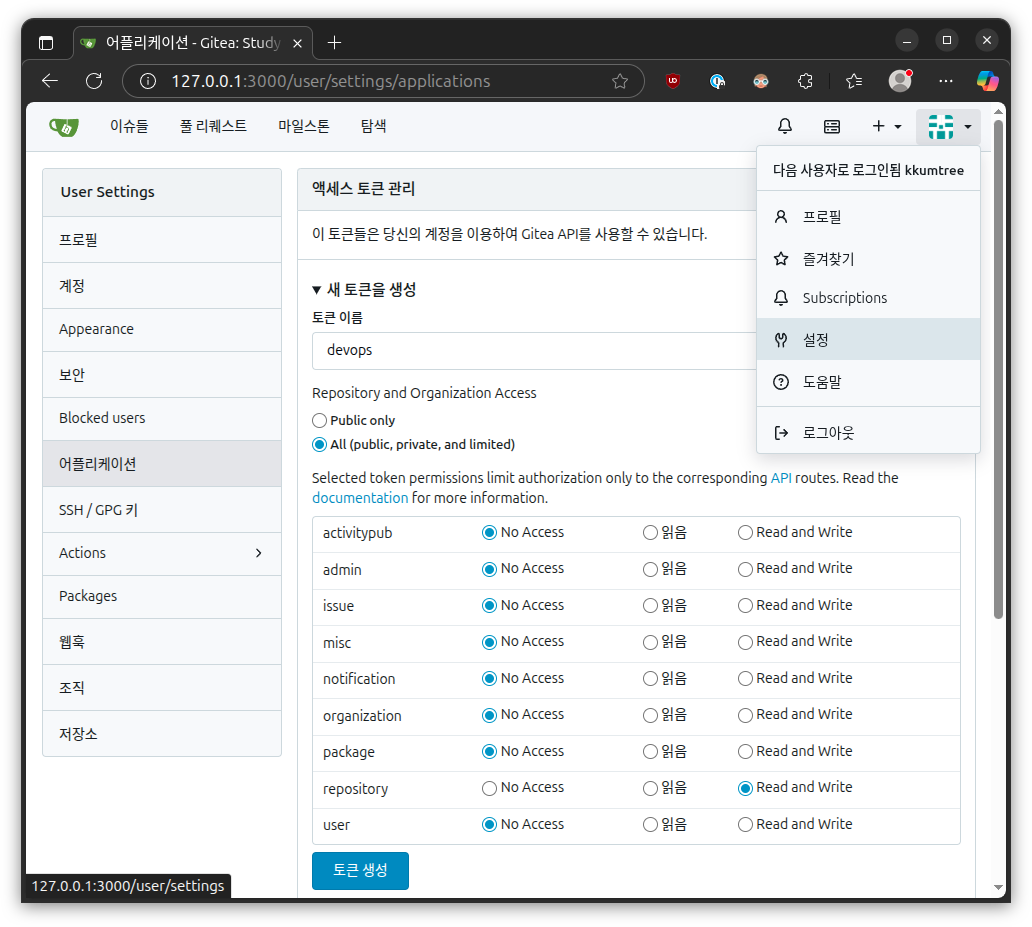Click the kkumtree user avatar menu
The image size is (1032, 927).
(948, 126)
